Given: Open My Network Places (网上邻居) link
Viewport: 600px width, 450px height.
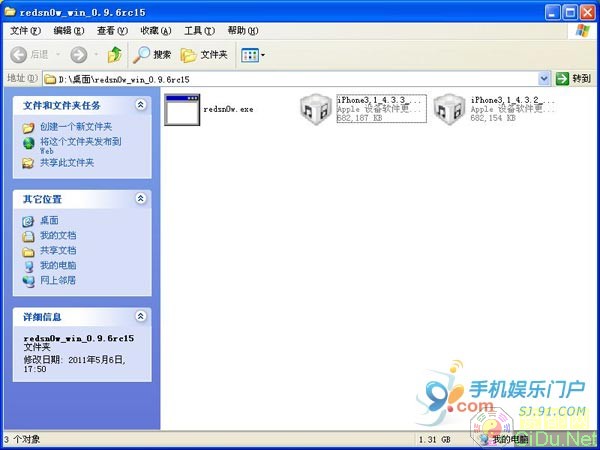Looking at the screenshot, I should click(x=57, y=280).
